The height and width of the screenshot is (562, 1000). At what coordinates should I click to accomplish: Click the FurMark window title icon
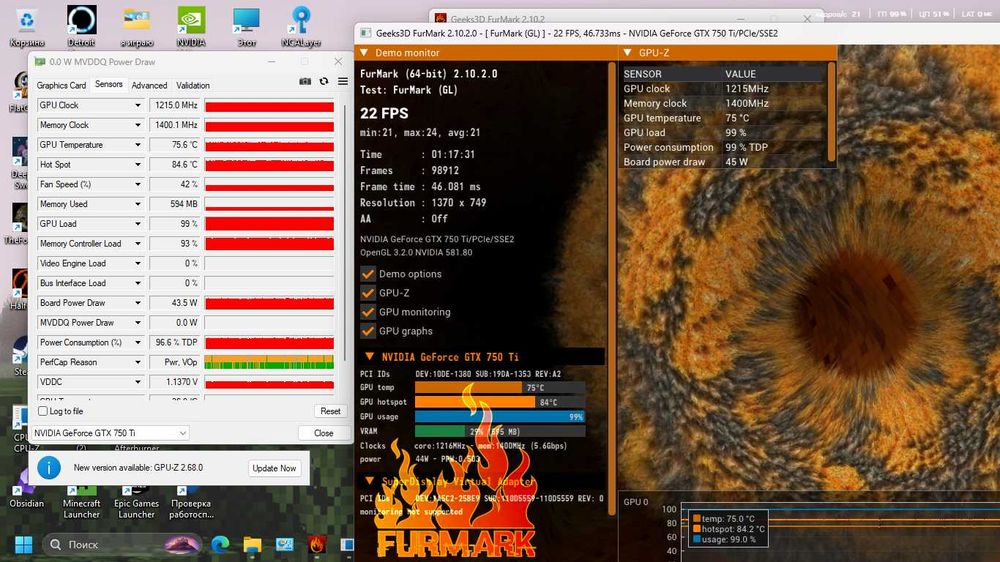coord(365,33)
